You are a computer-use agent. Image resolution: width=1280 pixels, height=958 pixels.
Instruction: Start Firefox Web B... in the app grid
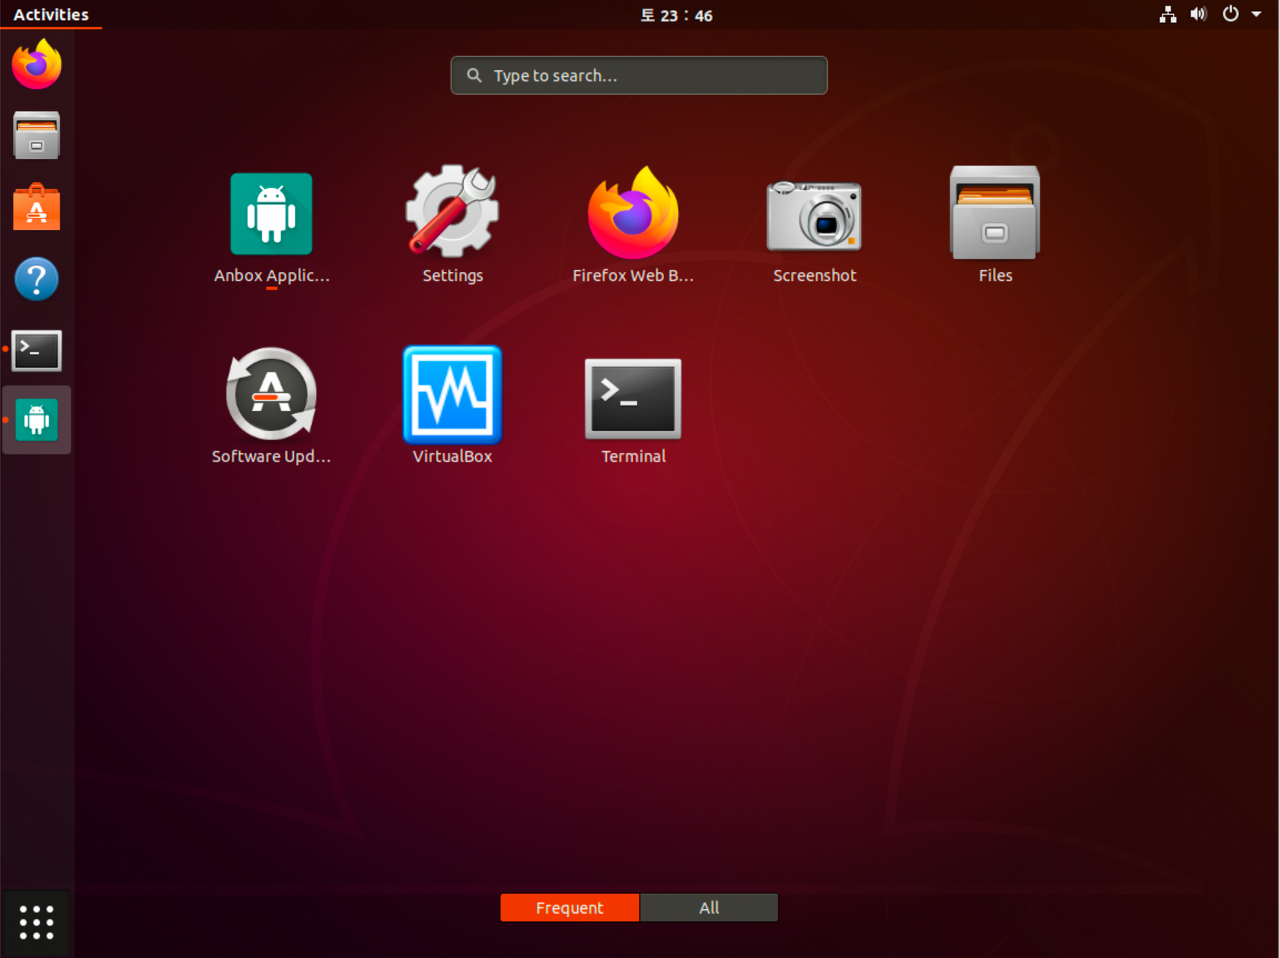[633, 226]
